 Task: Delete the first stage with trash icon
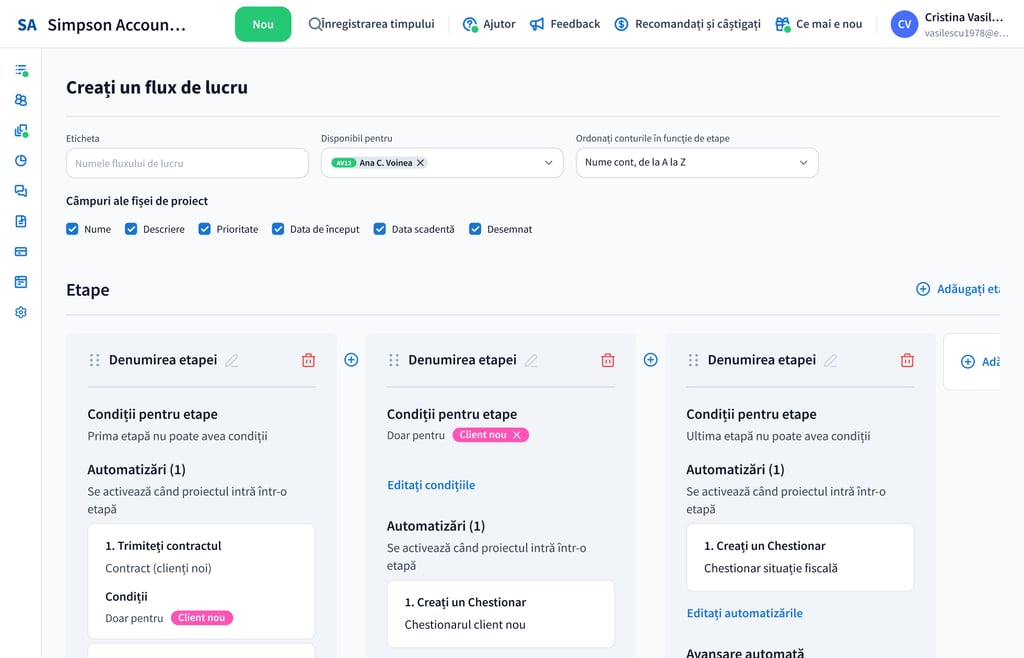click(308, 360)
